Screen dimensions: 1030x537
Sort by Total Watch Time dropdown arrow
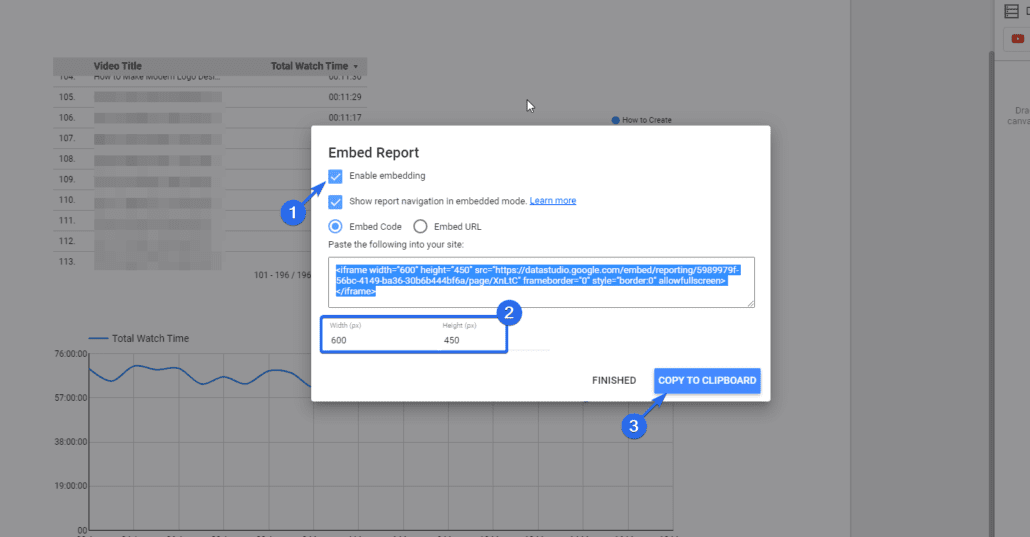355,66
